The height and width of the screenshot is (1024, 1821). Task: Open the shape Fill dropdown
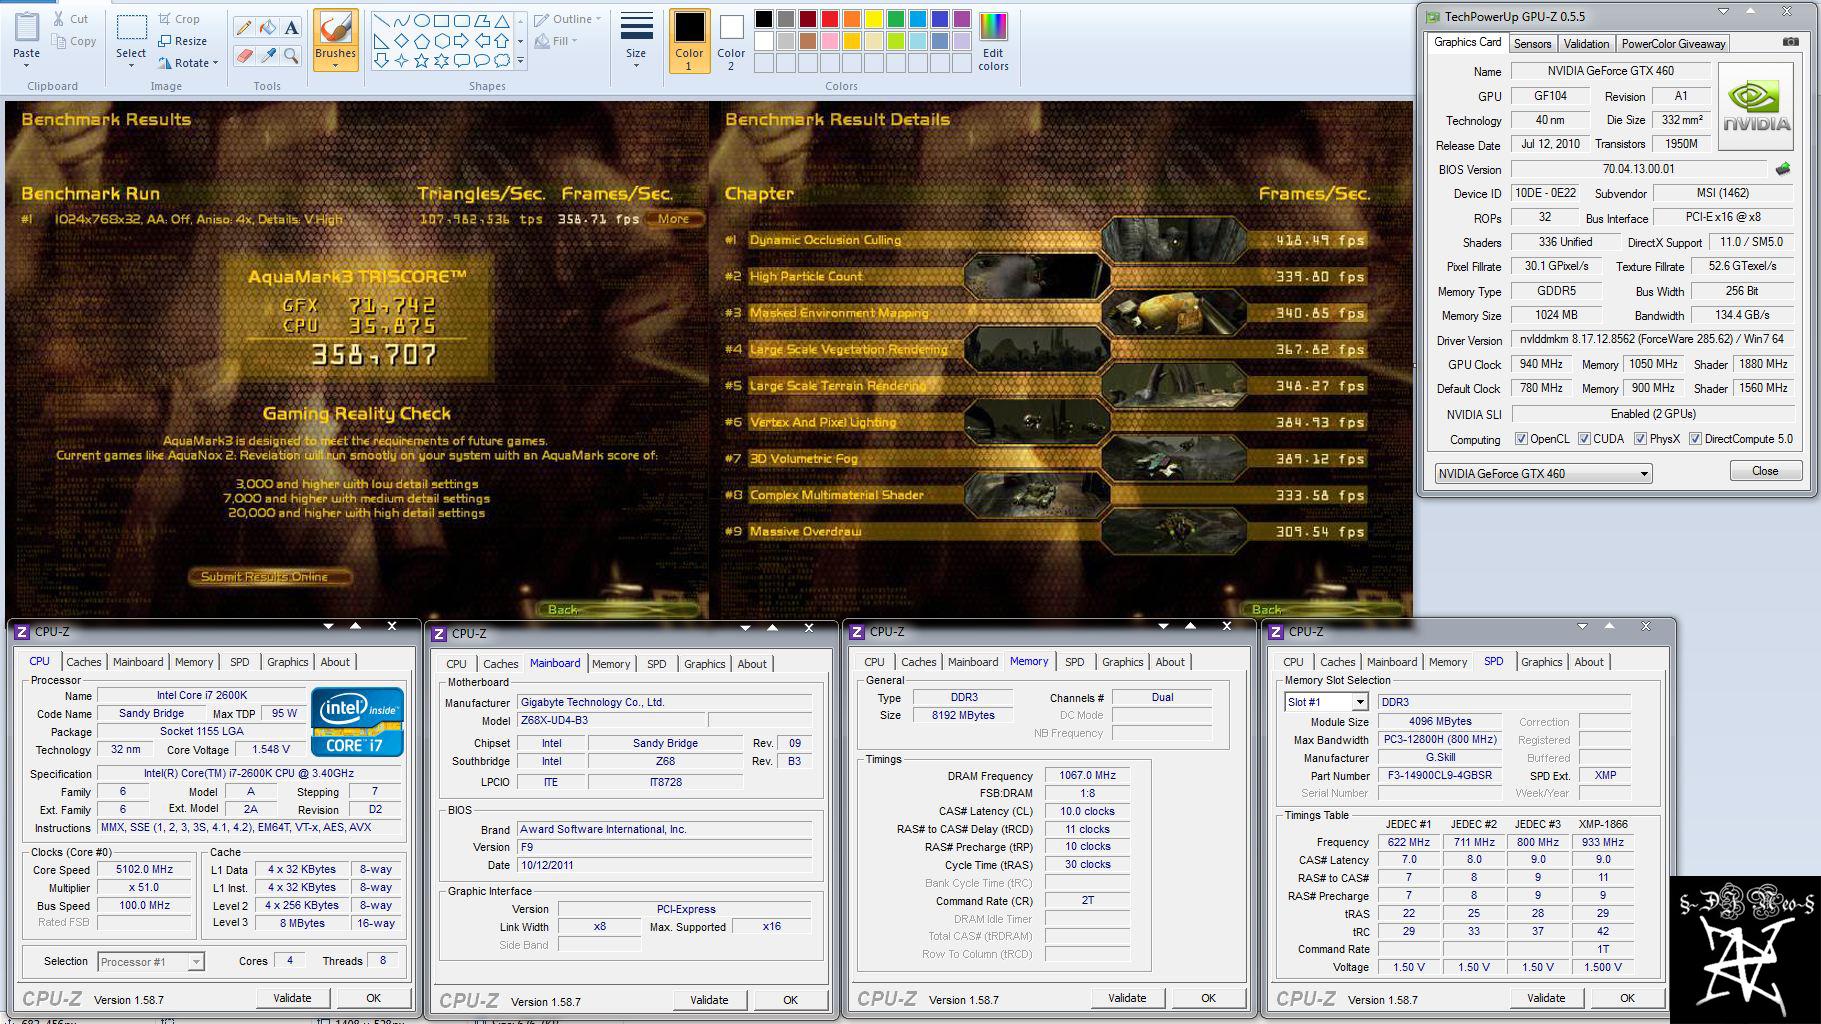tap(557, 41)
